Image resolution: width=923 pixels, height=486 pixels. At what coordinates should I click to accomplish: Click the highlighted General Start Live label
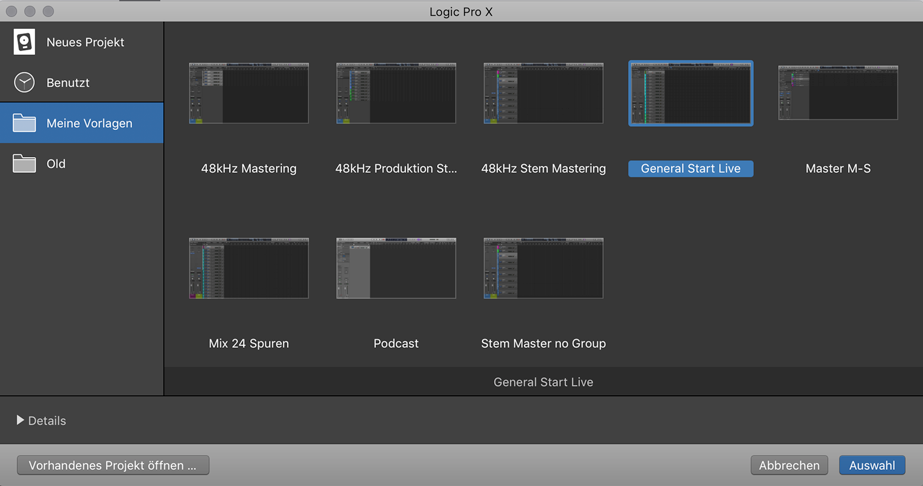click(690, 169)
